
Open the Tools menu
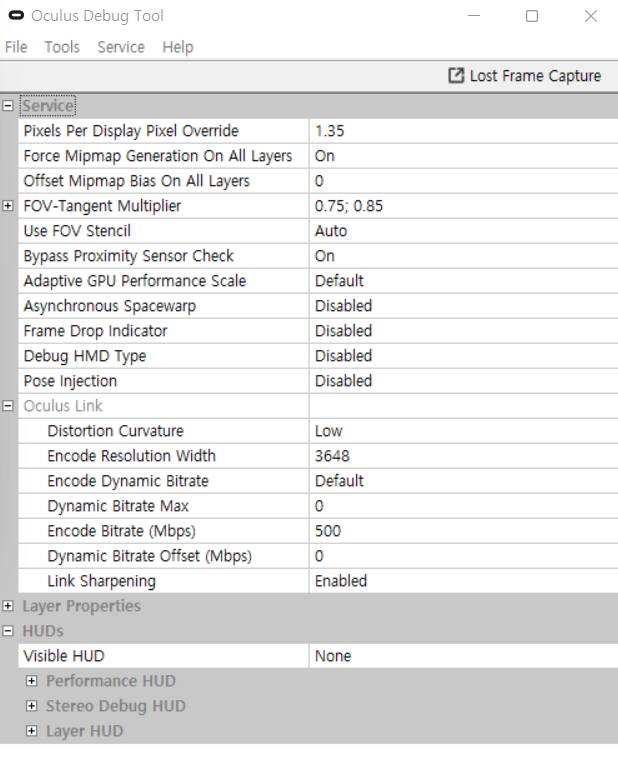coord(60,47)
